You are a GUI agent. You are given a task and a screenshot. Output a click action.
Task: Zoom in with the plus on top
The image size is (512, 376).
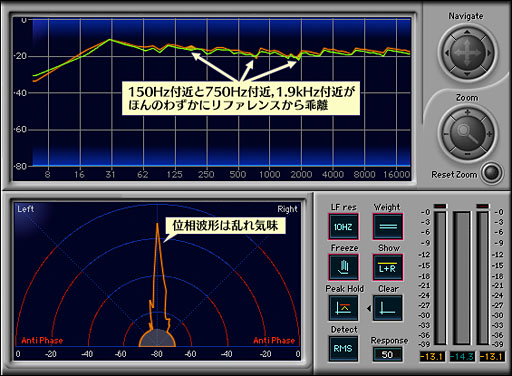(x=467, y=112)
